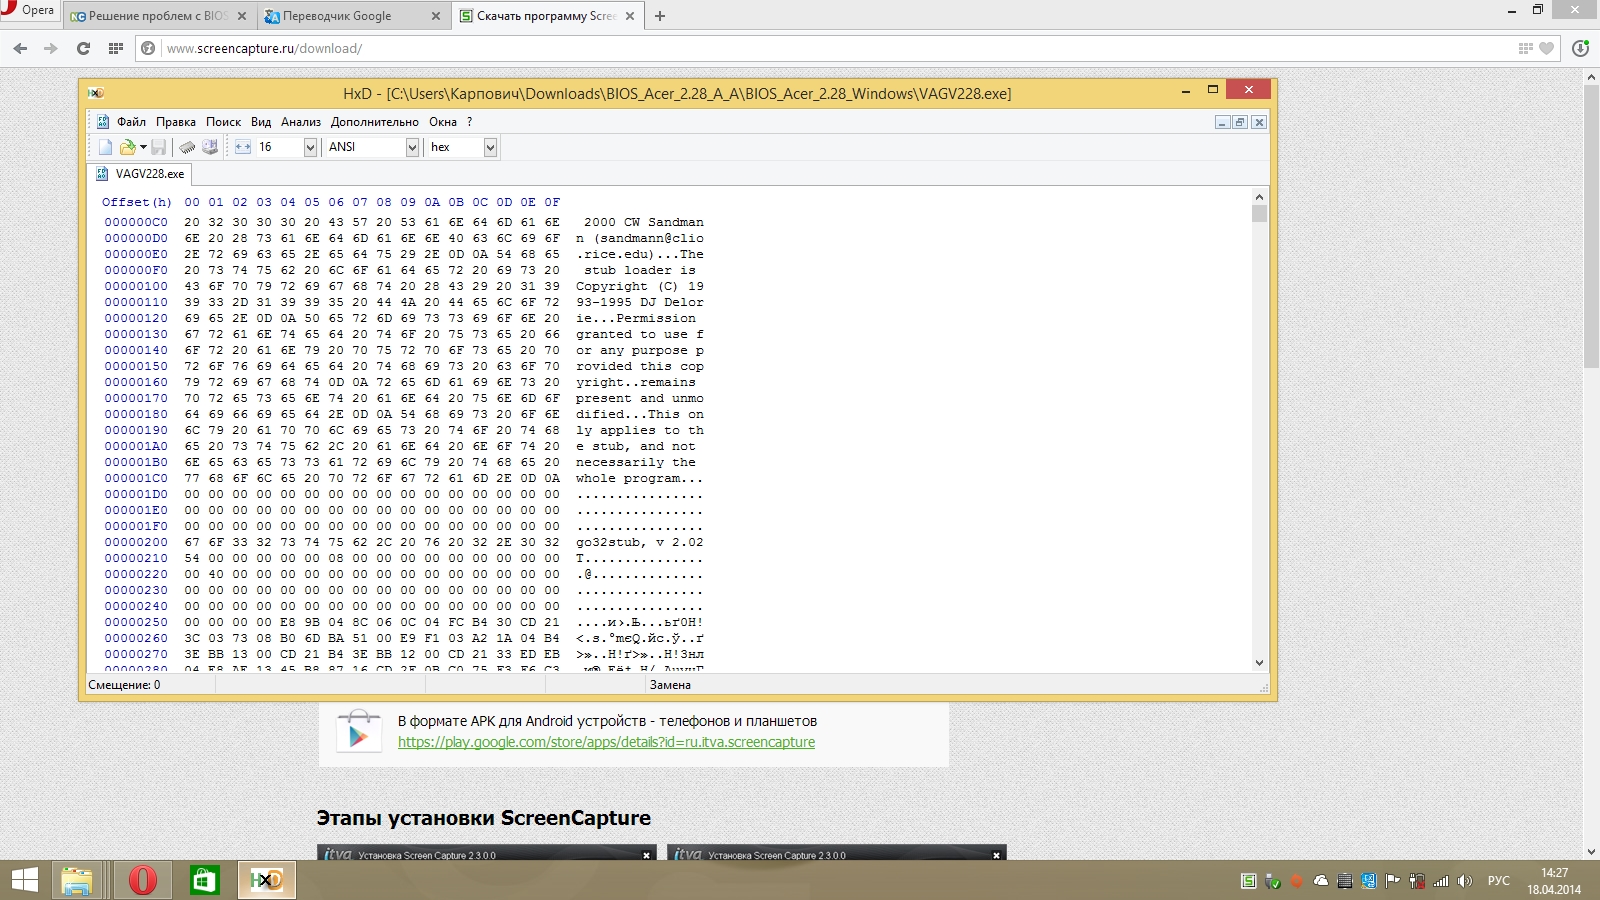The width and height of the screenshot is (1600, 900).
Task: Open the Дополнительно menu
Action: [x=374, y=122]
